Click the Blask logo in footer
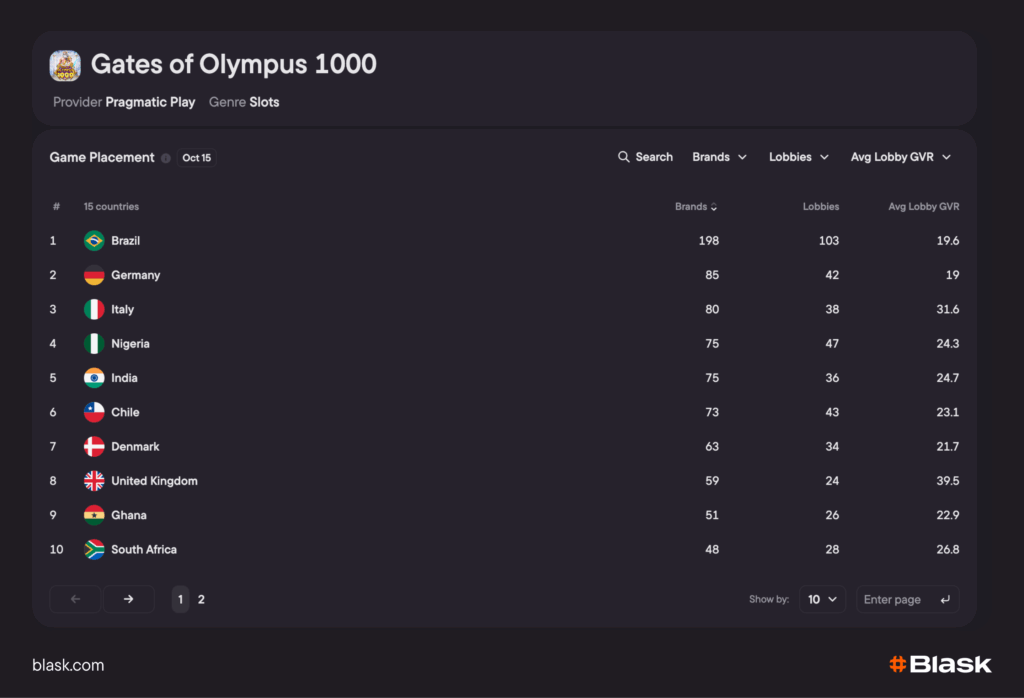Image resolution: width=1024 pixels, height=698 pixels. tap(939, 665)
